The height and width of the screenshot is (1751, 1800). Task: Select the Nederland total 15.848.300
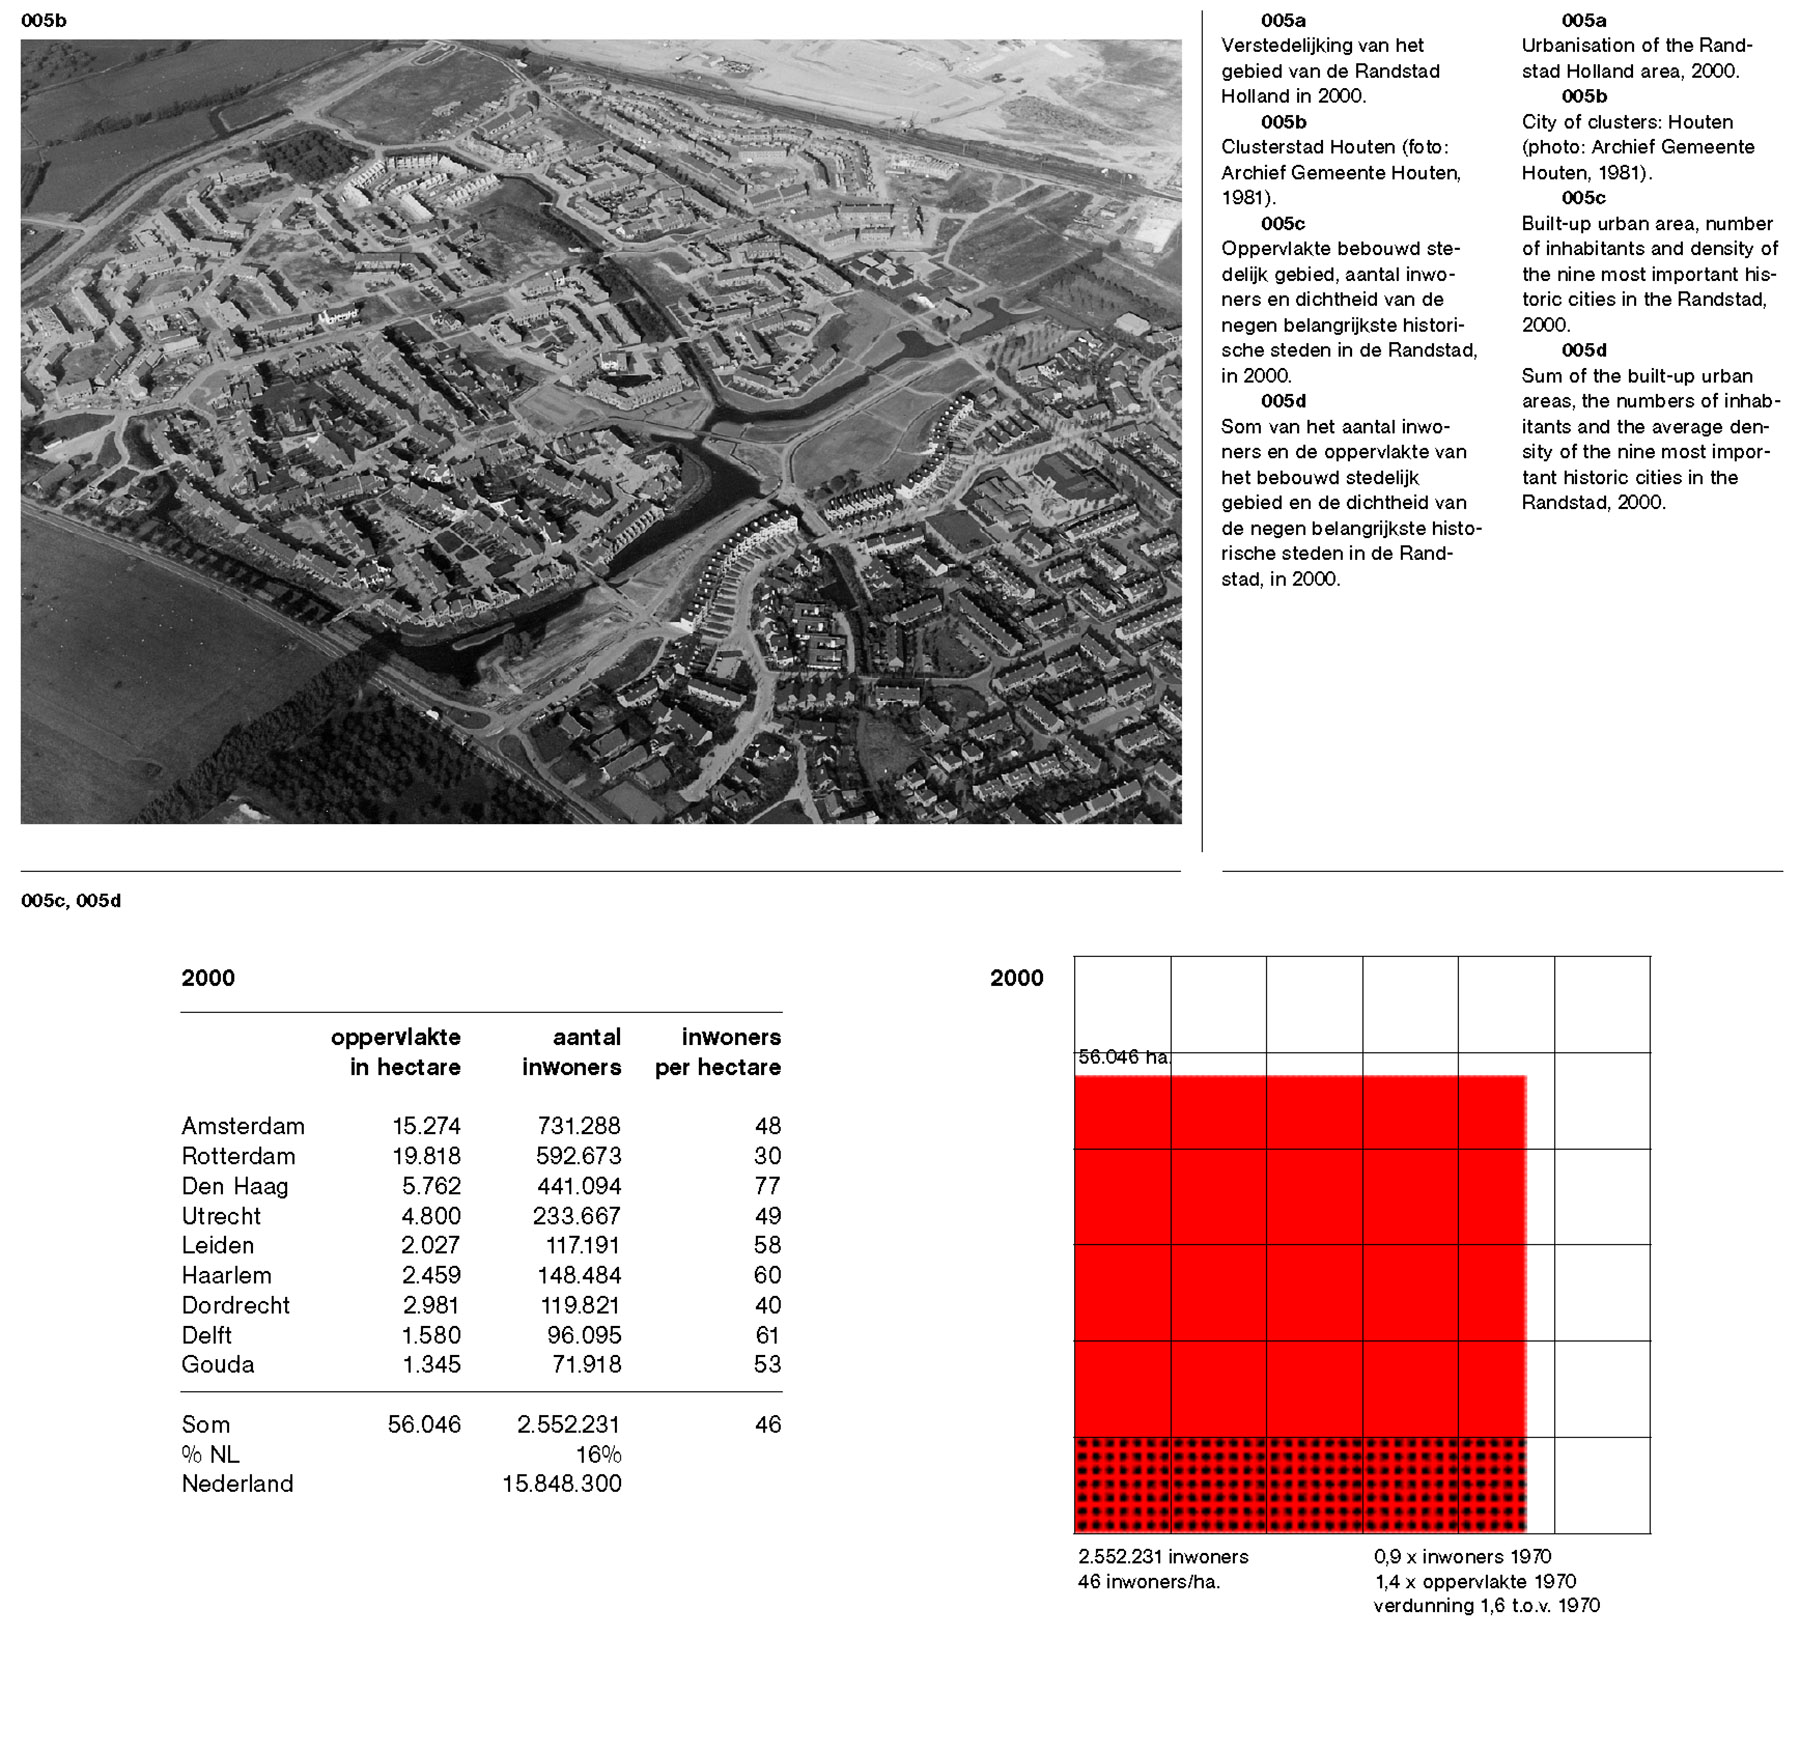562,1484
